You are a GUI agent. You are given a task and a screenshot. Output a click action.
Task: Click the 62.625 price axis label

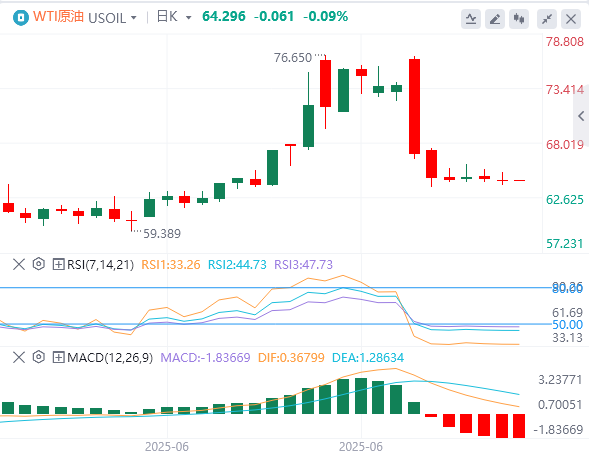[565, 199]
